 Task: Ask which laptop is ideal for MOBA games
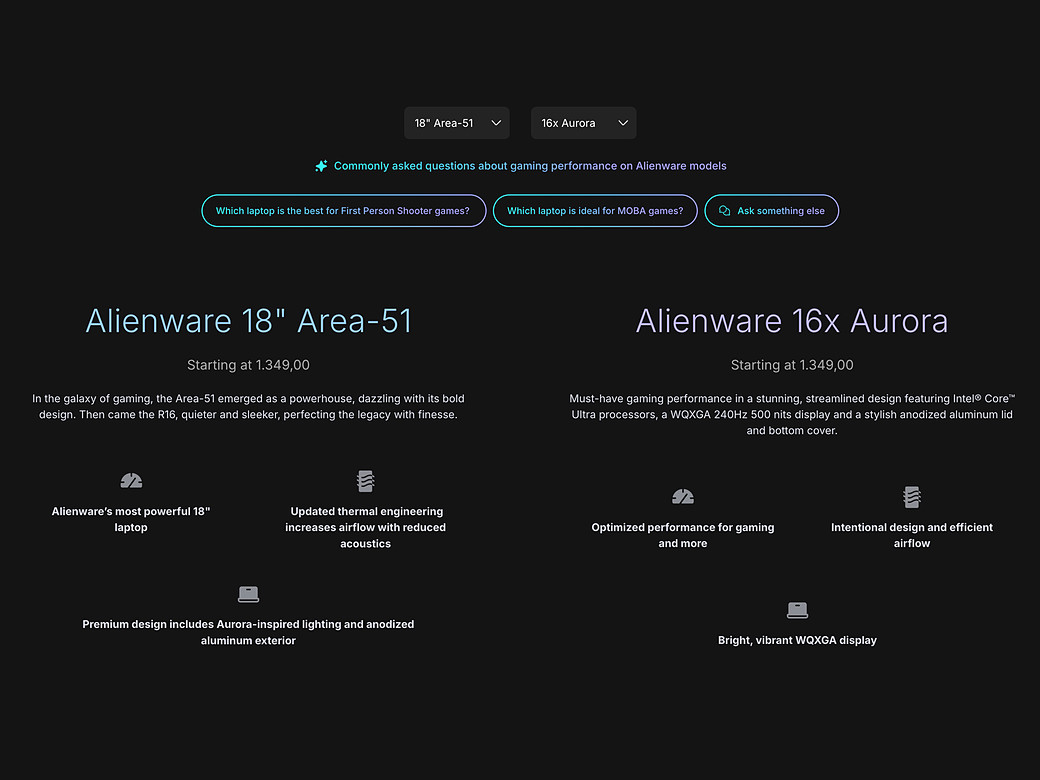click(595, 211)
